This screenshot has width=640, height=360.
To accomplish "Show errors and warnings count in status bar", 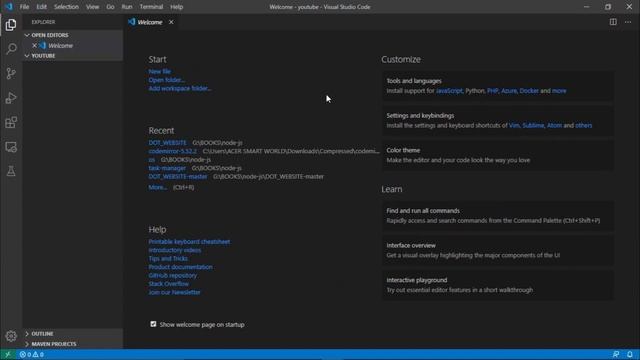I will 32,354.
